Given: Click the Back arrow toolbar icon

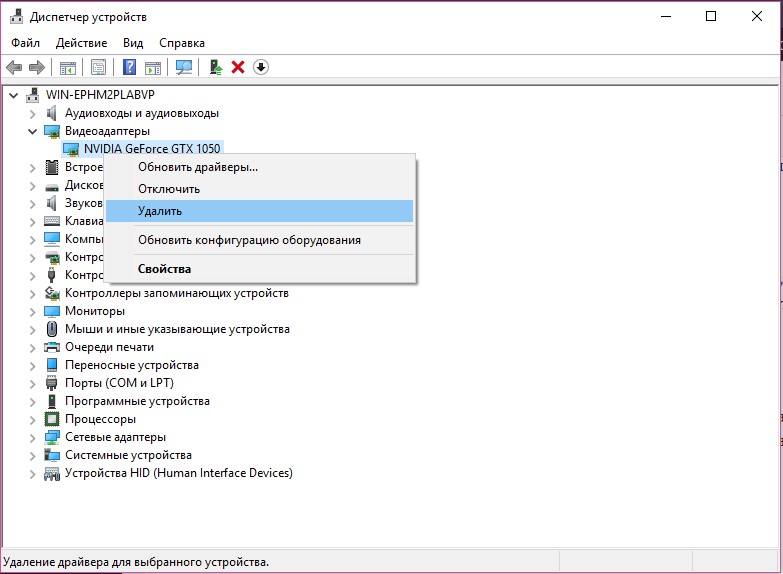Looking at the screenshot, I should [14, 67].
